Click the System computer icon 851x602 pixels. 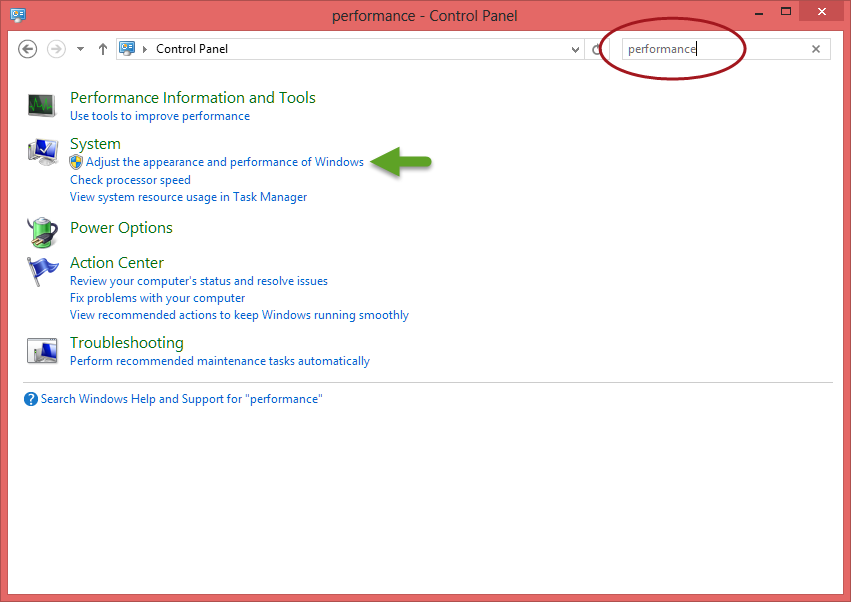click(42, 152)
